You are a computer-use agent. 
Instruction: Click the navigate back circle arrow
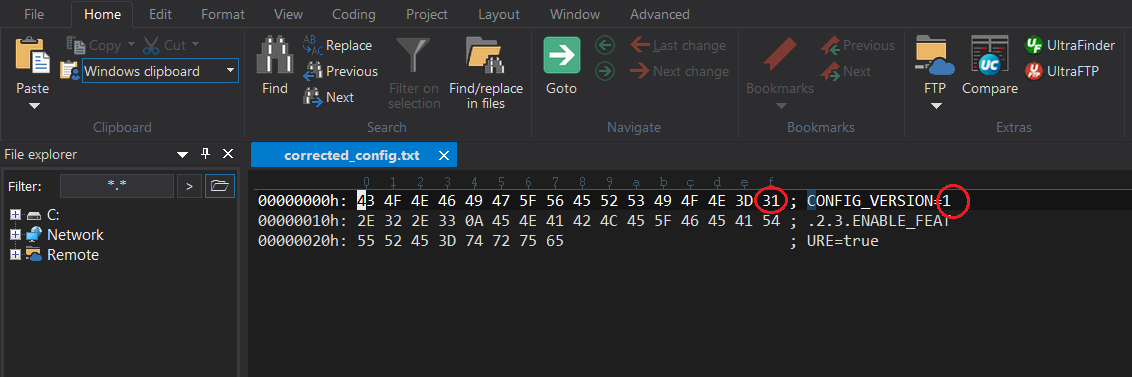[x=604, y=46]
